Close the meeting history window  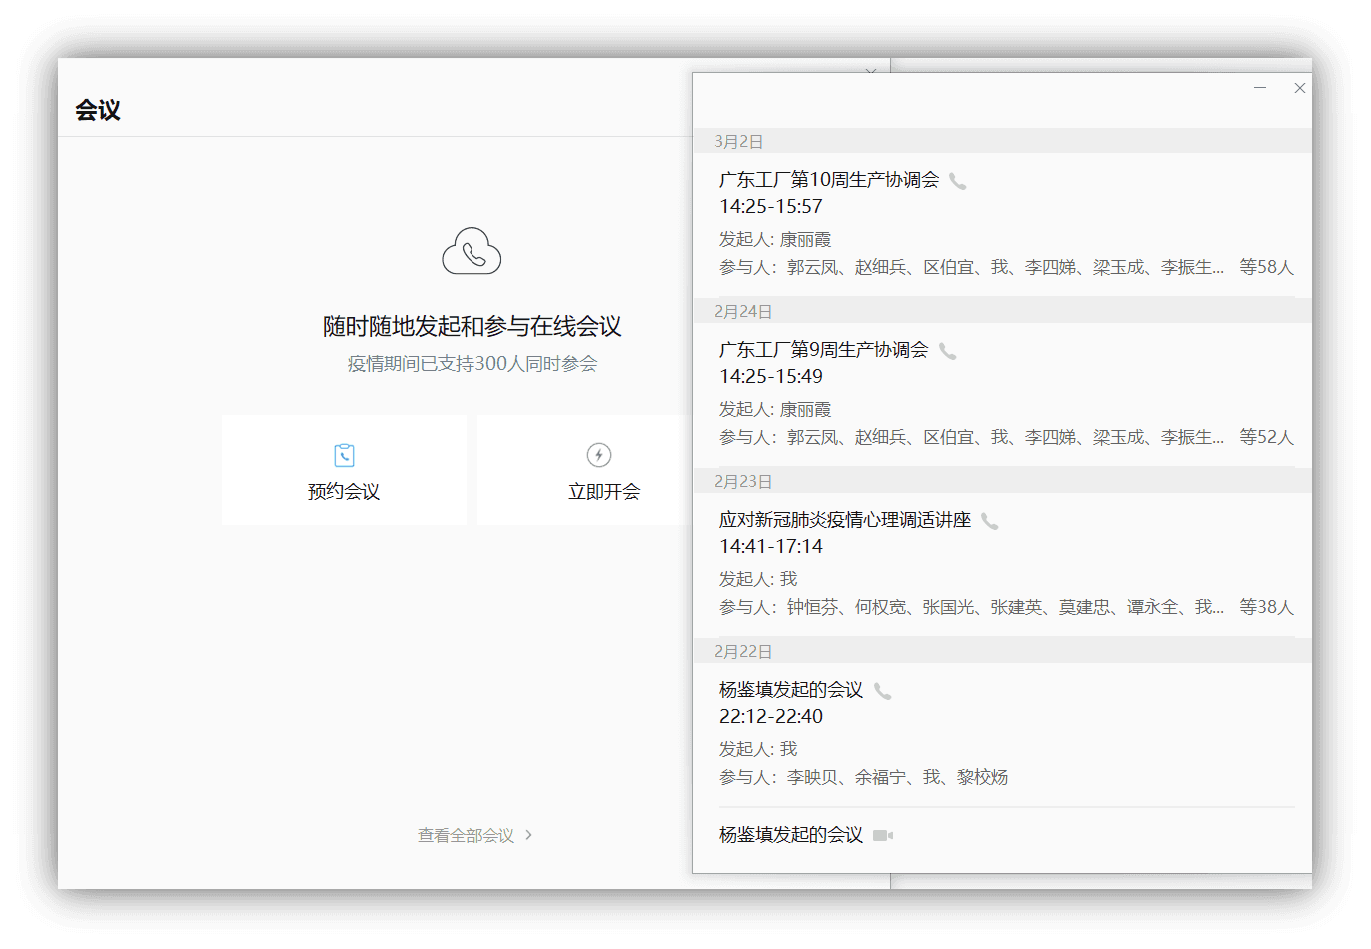(x=1299, y=88)
